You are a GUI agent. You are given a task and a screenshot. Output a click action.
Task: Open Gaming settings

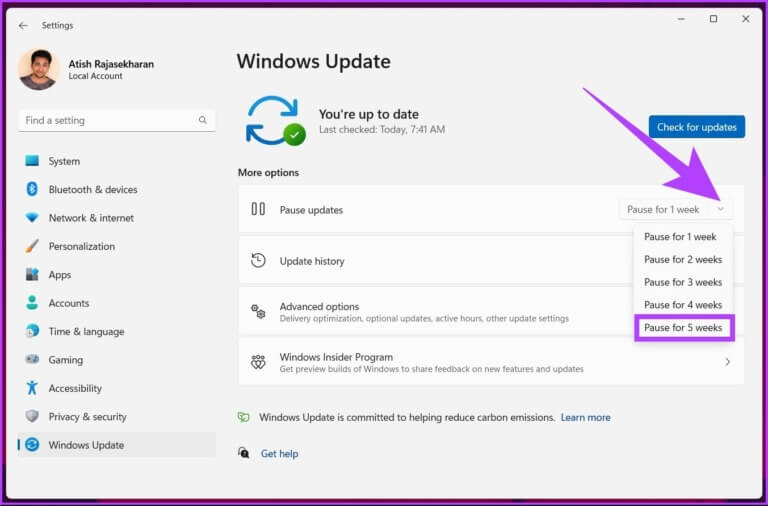pyautogui.click(x=117, y=360)
